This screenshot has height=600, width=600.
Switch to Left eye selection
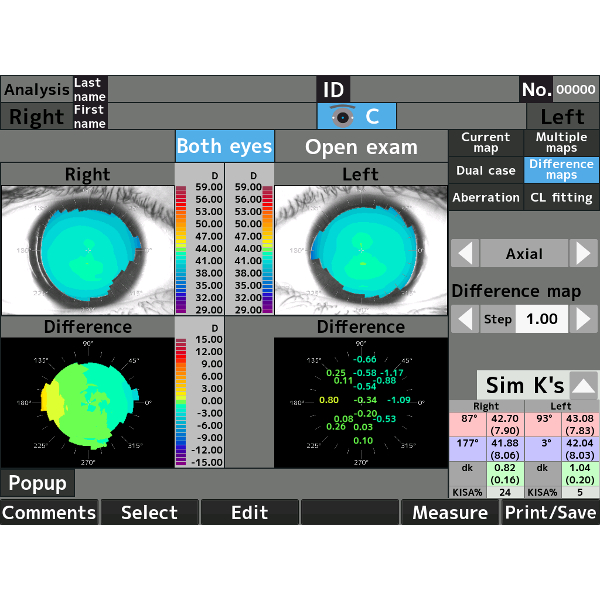pyautogui.click(x=562, y=116)
